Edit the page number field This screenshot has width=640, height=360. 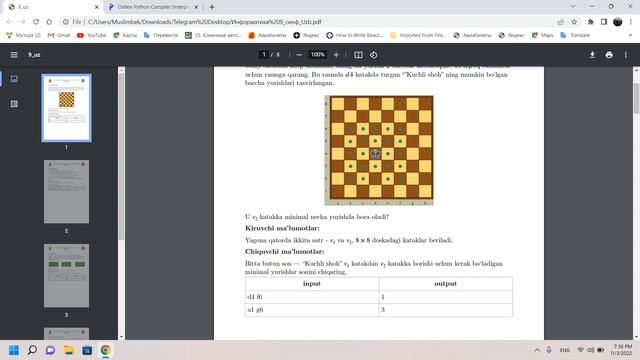point(264,54)
